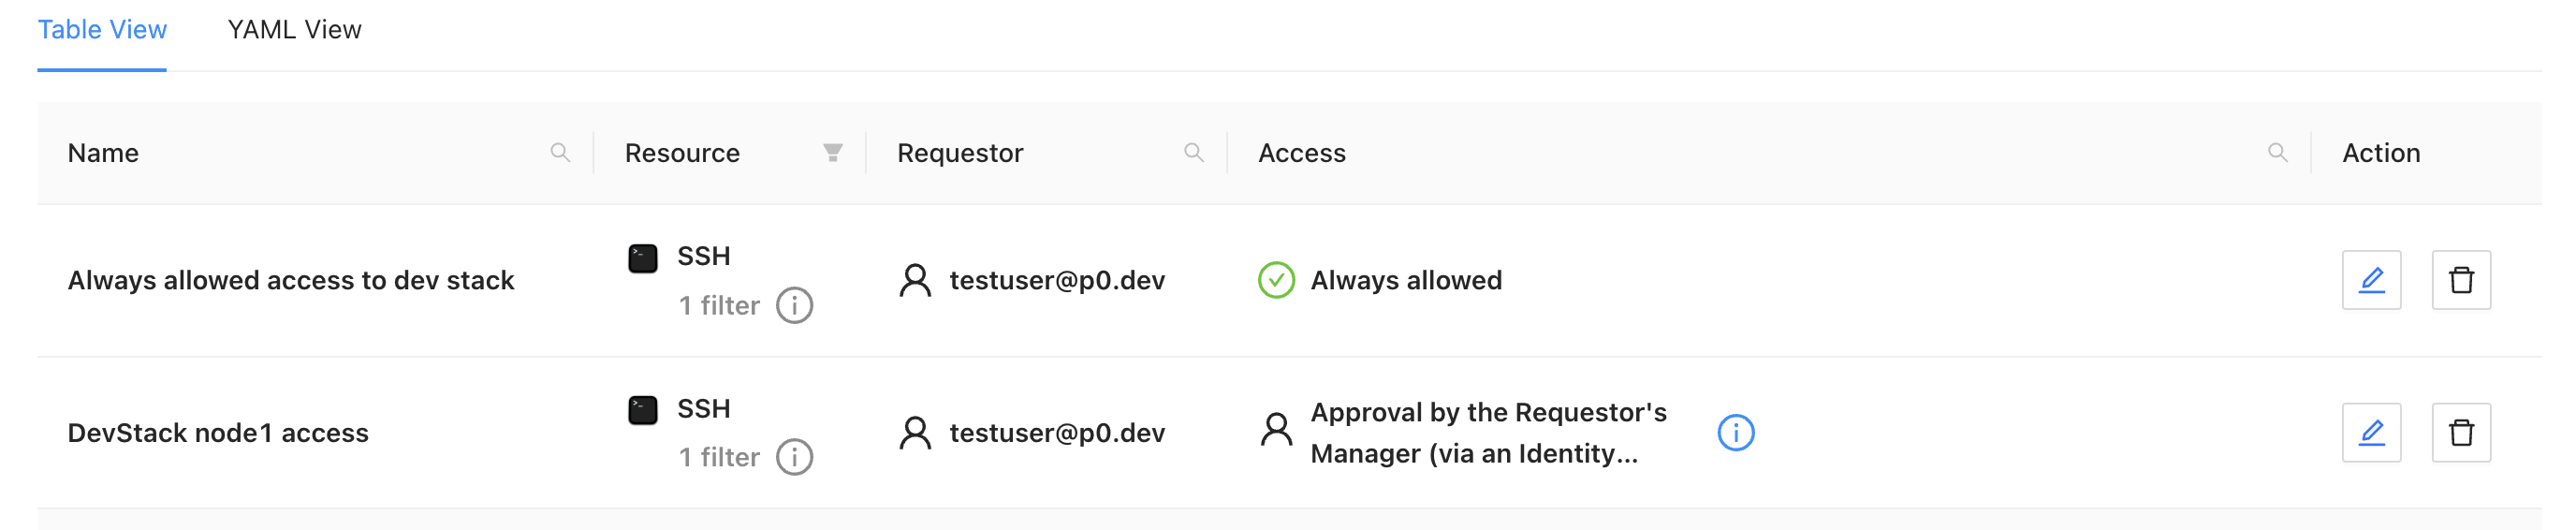Edit the DevStack node1 access rule
Viewport: 2576px width, 530px height.
(2371, 433)
